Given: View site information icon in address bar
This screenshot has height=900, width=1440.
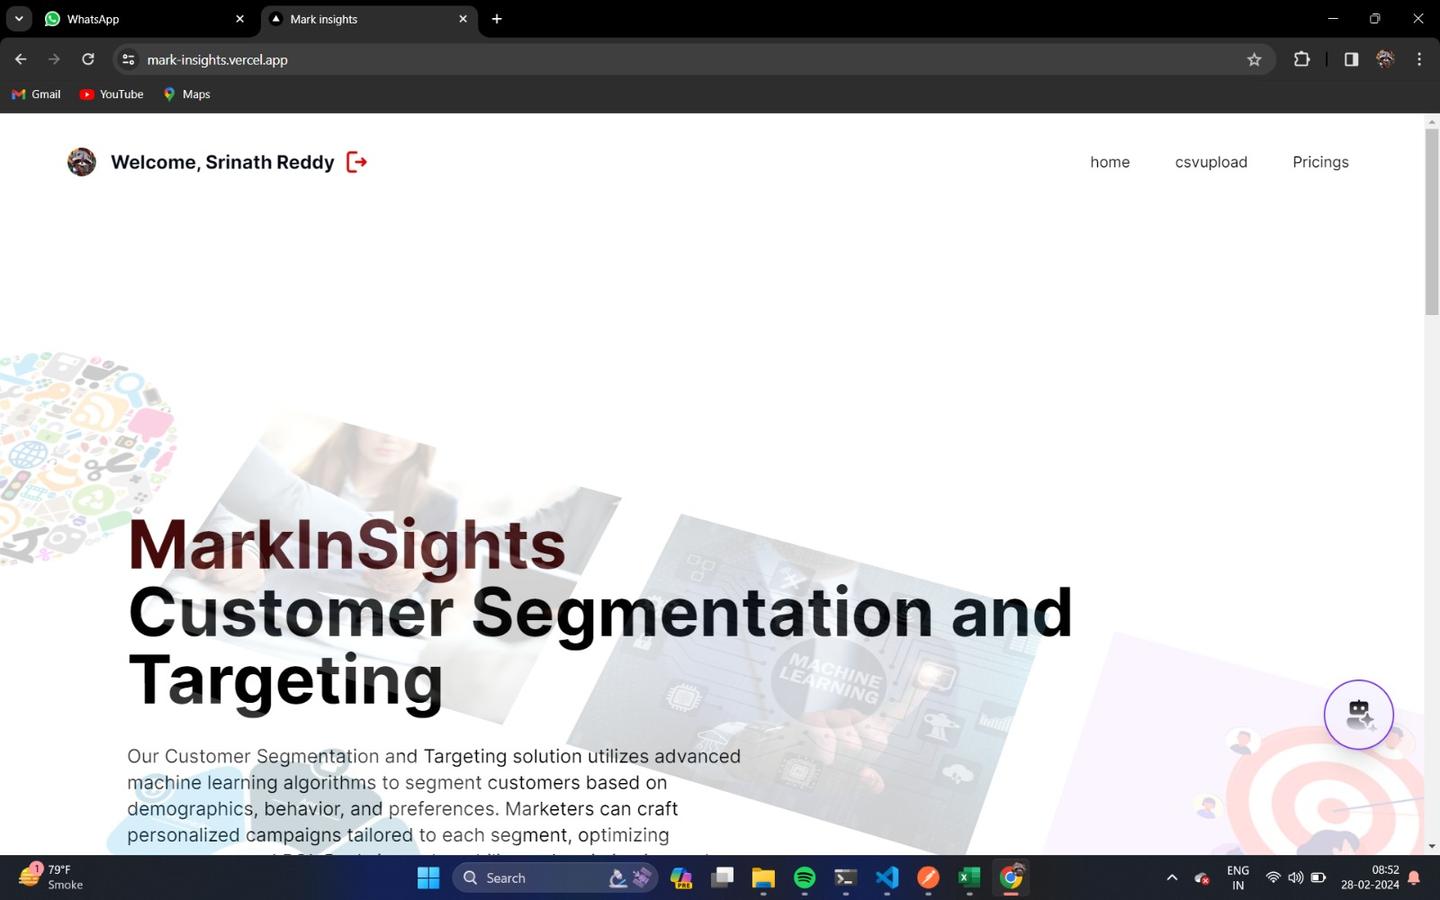Looking at the screenshot, I should (x=128, y=60).
